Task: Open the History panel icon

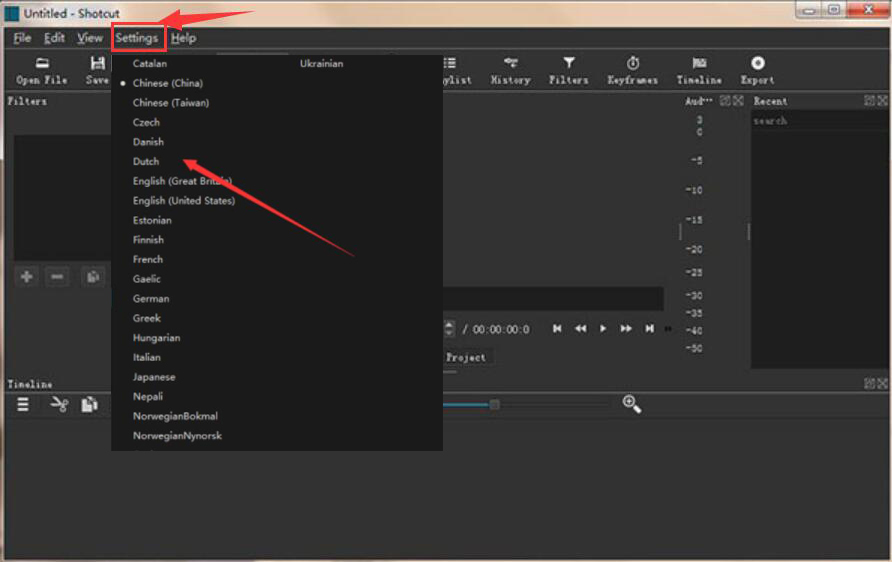Action: pos(510,71)
